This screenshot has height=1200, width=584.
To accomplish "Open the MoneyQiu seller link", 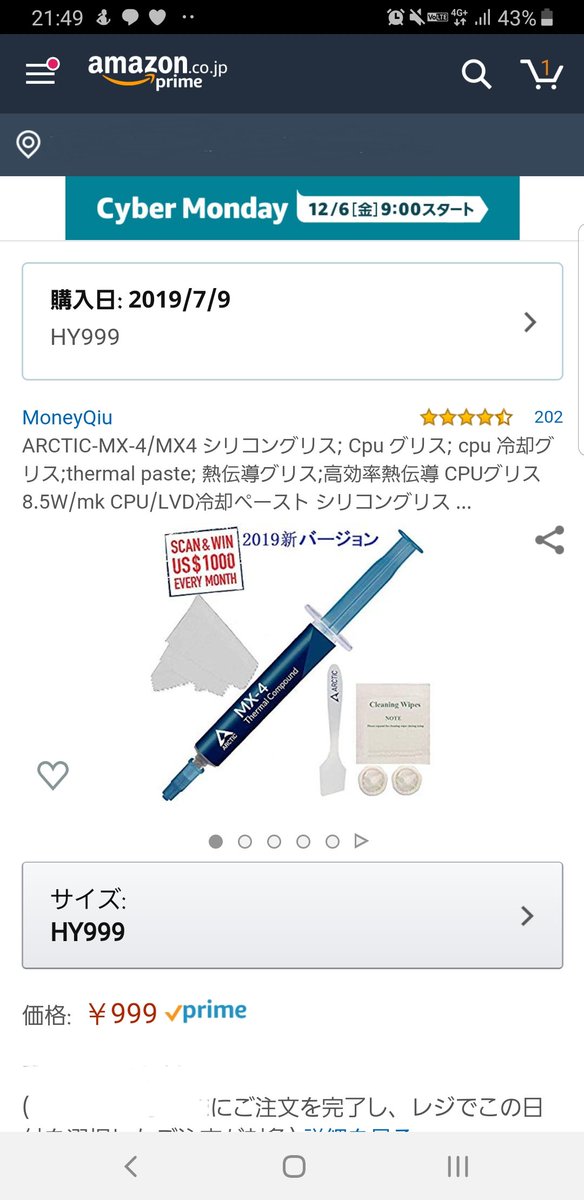I will coord(67,417).
